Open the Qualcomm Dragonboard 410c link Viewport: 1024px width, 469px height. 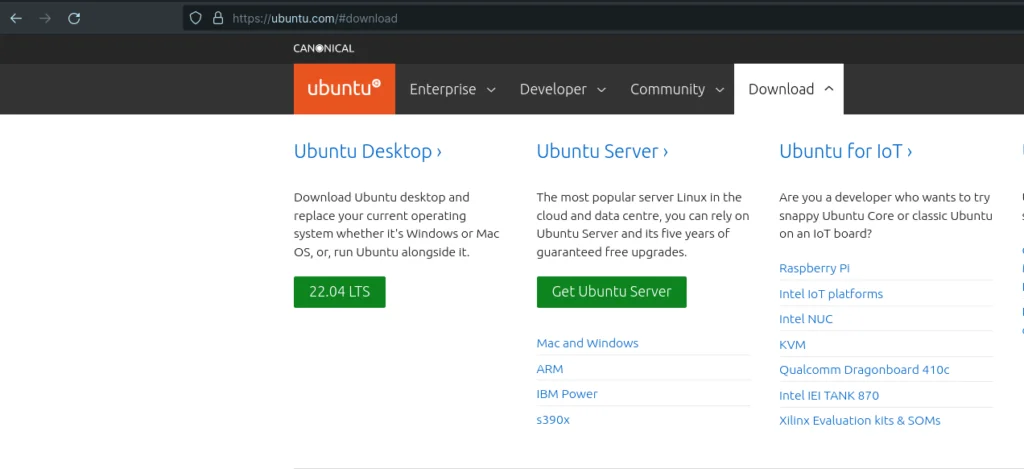864,370
